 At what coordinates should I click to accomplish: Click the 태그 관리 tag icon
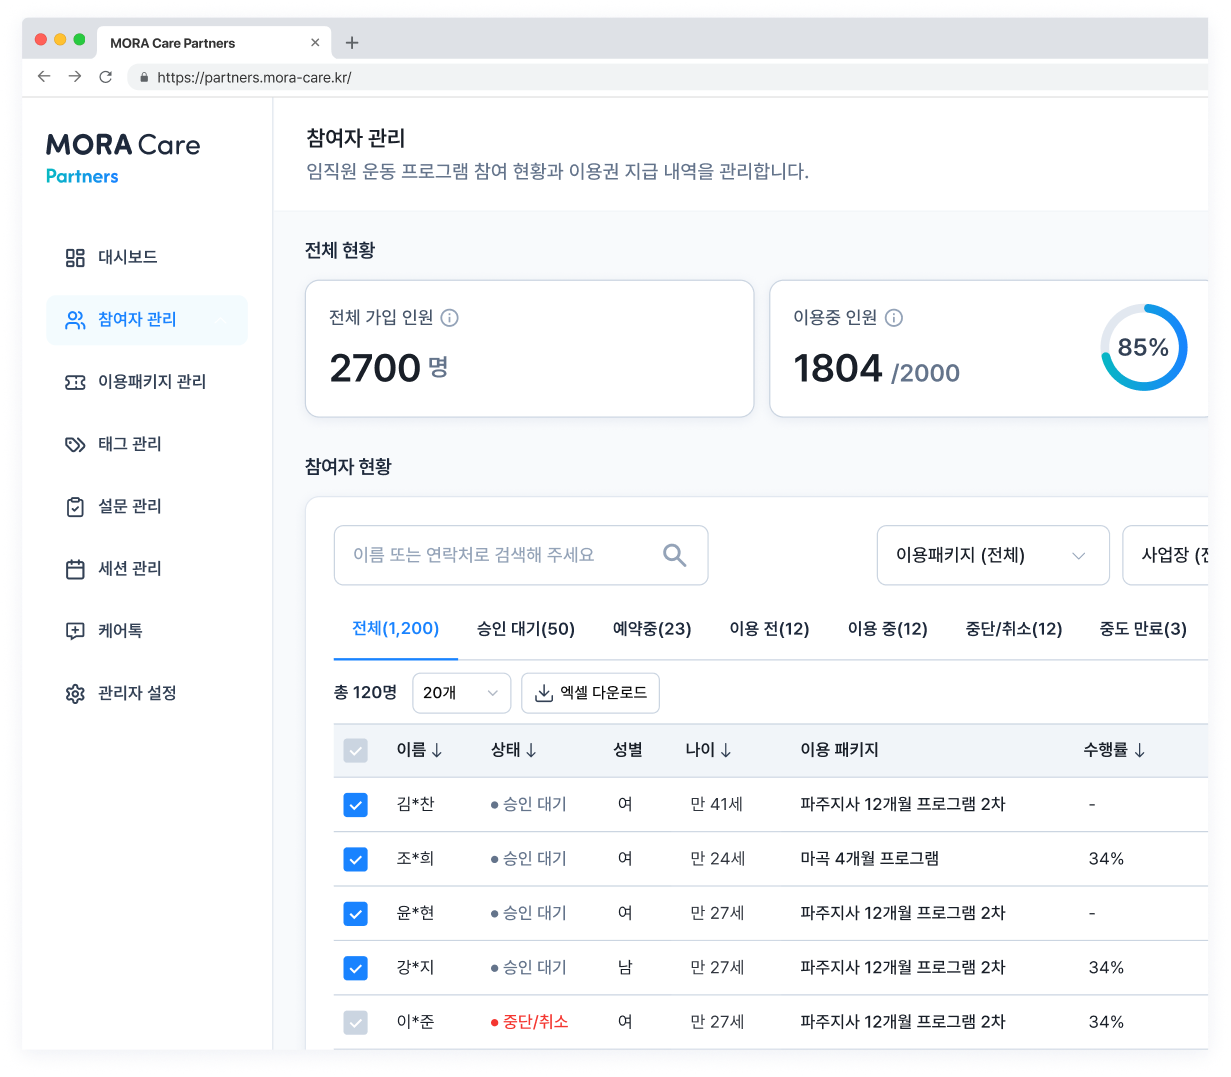[x=75, y=444]
